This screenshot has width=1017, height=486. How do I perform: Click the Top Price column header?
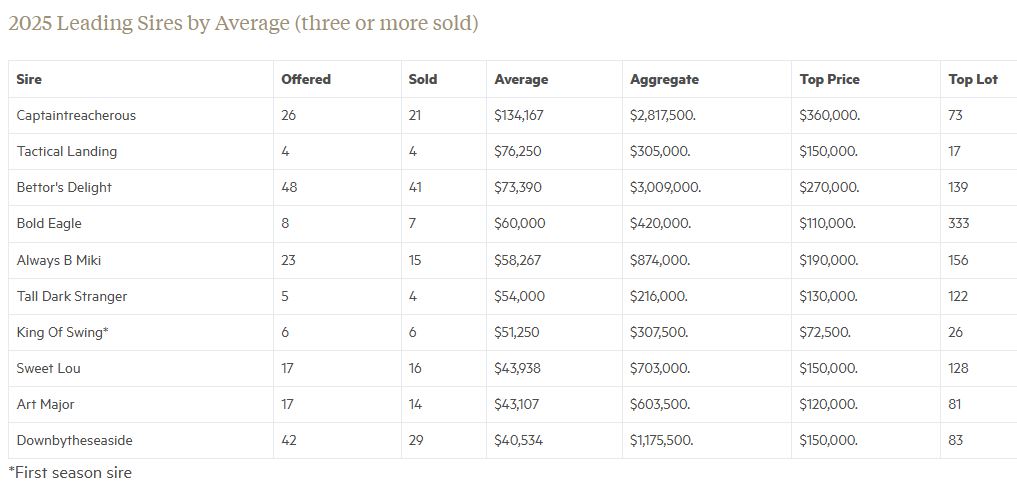[829, 79]
